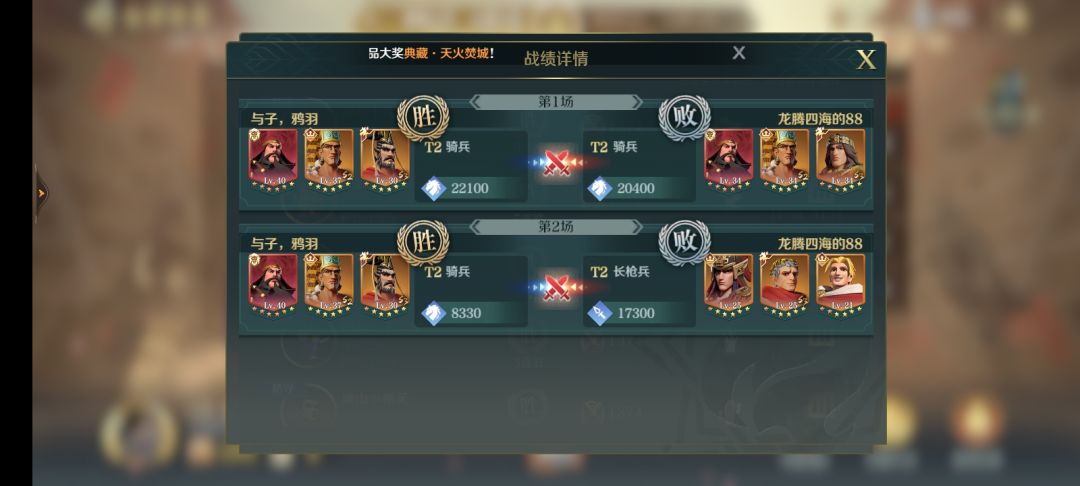Screen dimensions: 1080x486
Task: Click the left arrow of the 第1场 header
Action: click(x=475, y=102)
